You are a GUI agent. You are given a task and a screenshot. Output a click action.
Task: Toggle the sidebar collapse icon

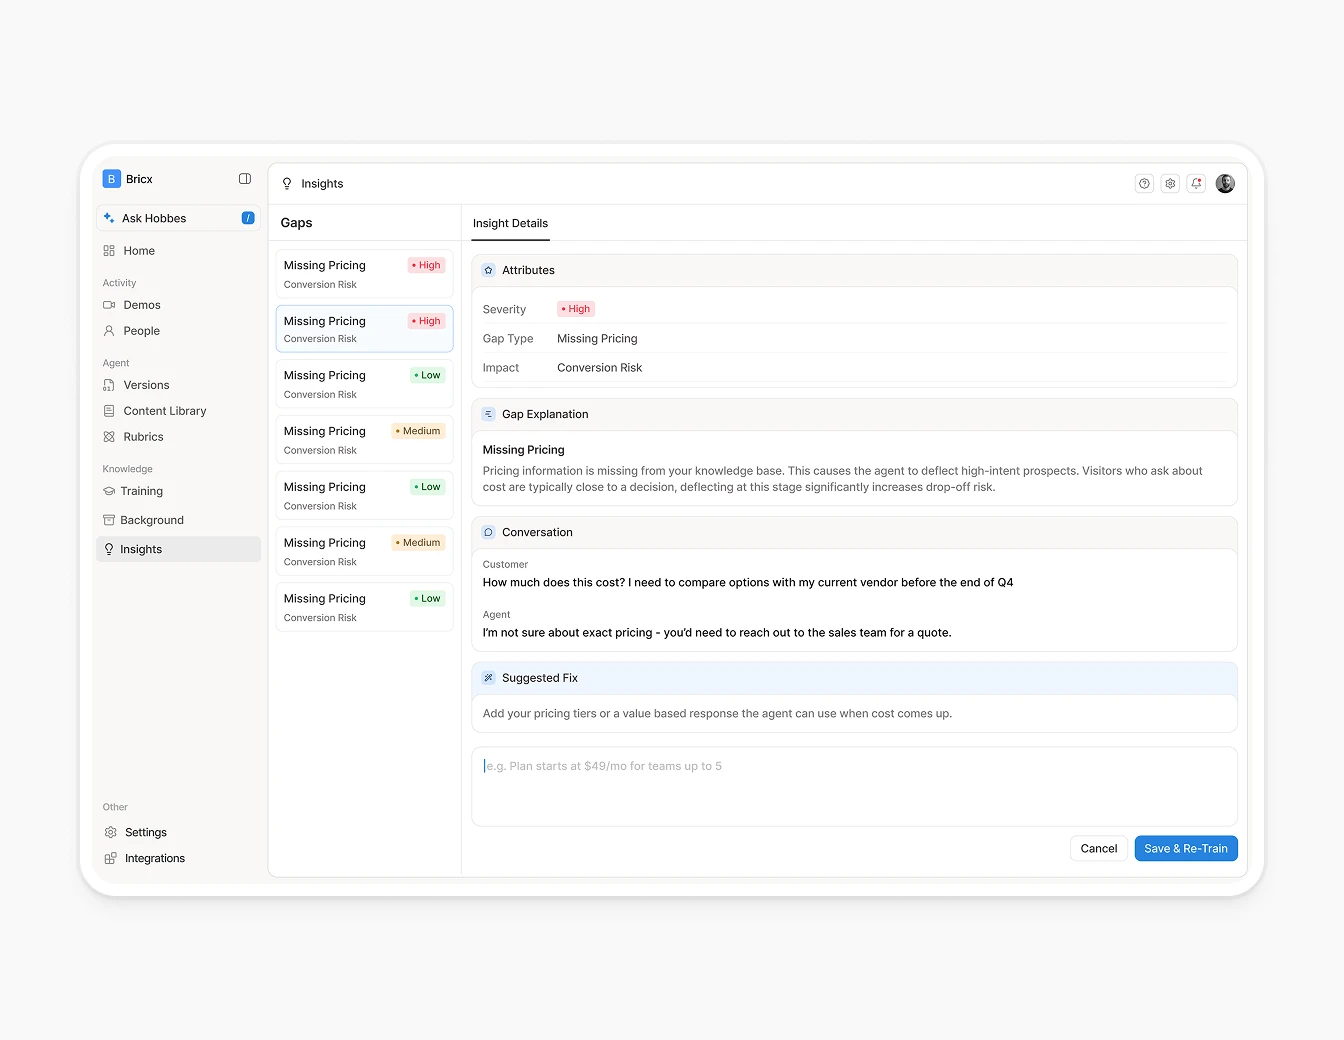point(245,179)
